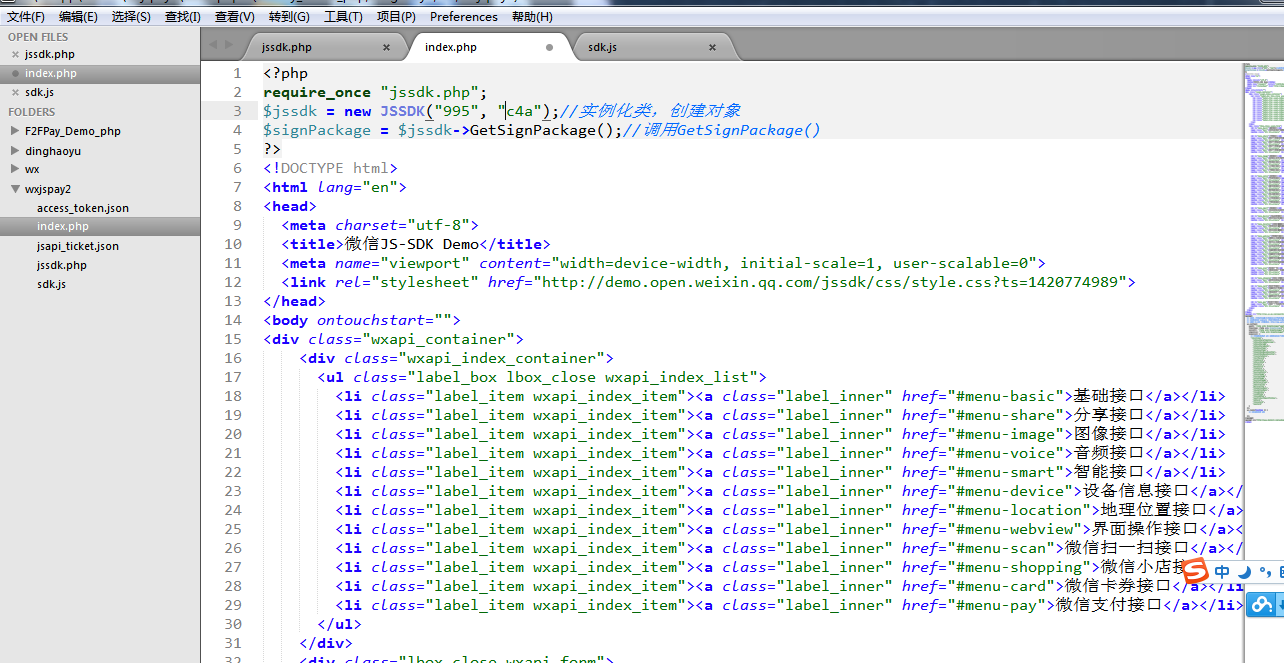Open the 编辑(E) menu

(x=78, y=17)
